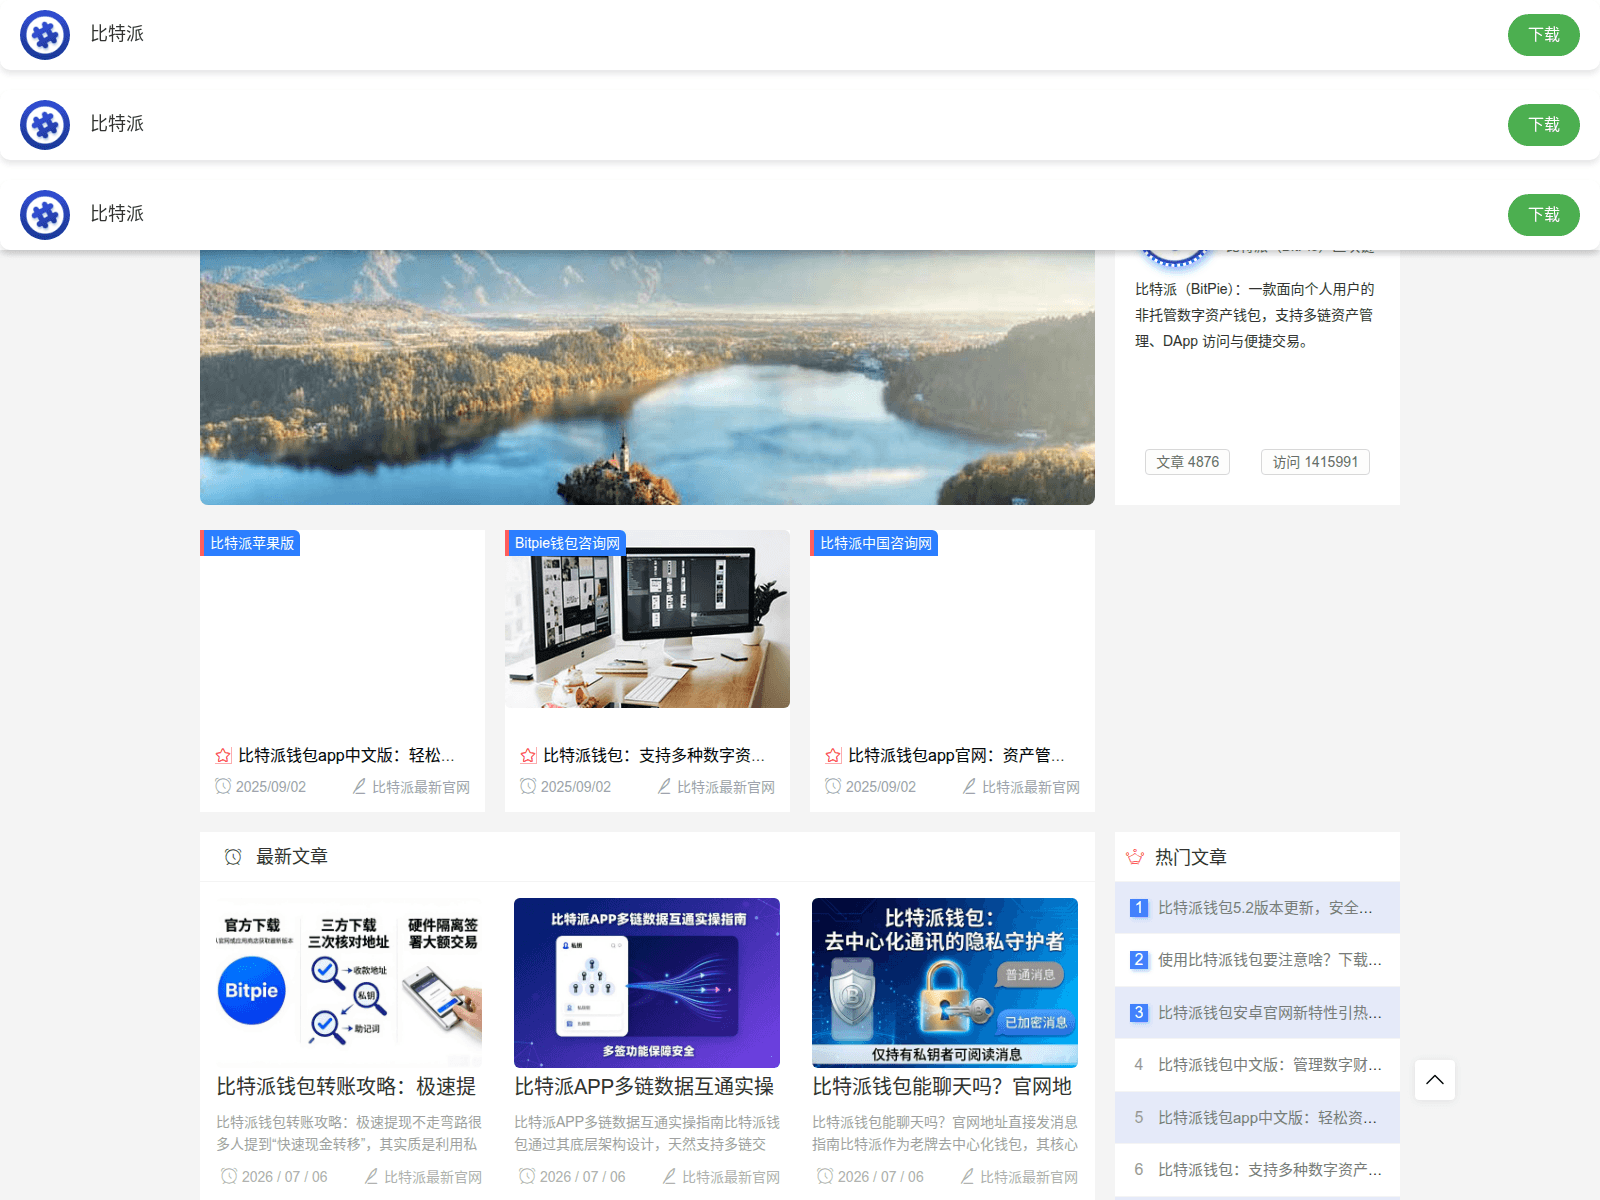Screen dimensions: 1600x1200
Task: Click the blue number 2 rank badge
Action: pos(1139,960)
